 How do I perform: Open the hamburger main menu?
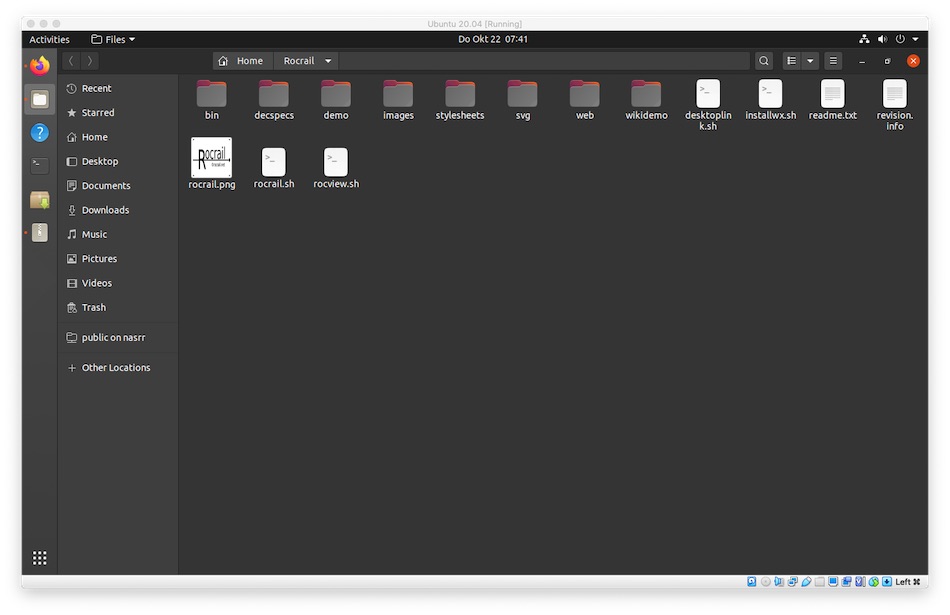833,61
